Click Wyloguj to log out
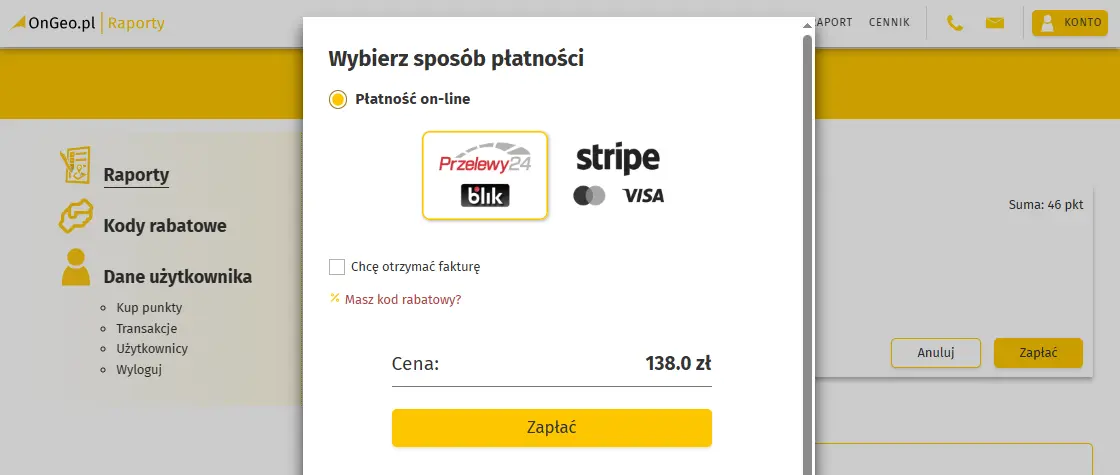The image size is (1120, 475). (x=139, y=369)
